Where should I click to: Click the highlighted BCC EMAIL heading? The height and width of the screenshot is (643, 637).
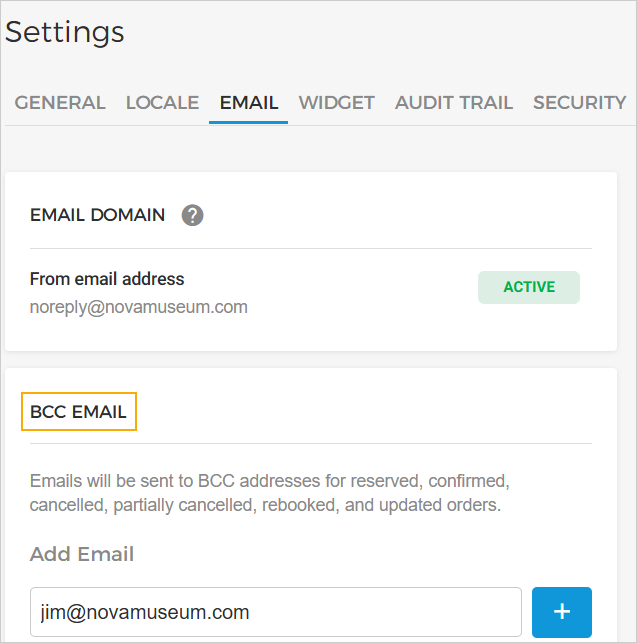click(79, 412)
